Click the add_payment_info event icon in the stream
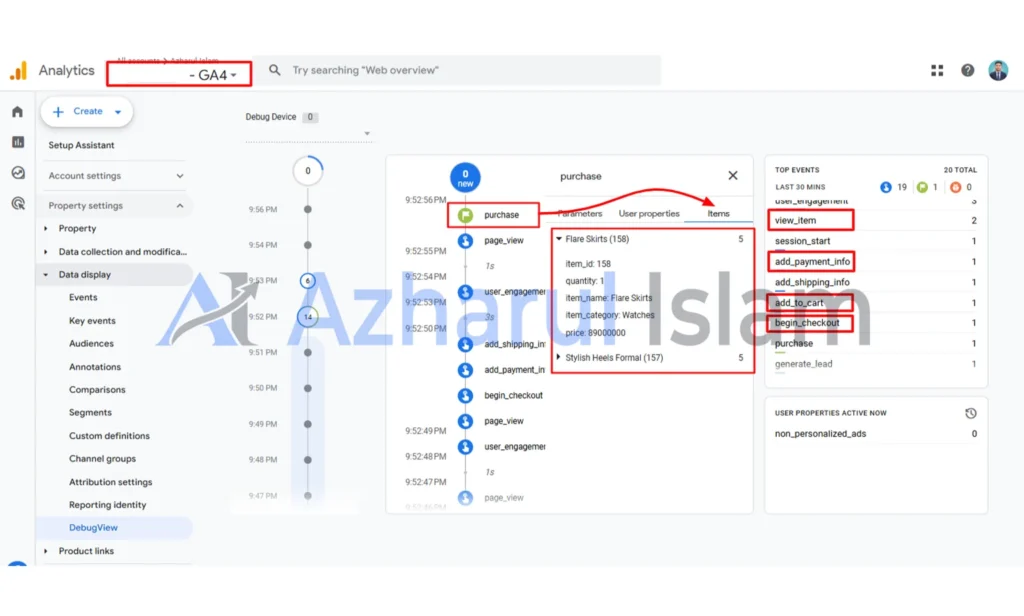This screenshot has height=616, width=1024. tap(465, 370)
